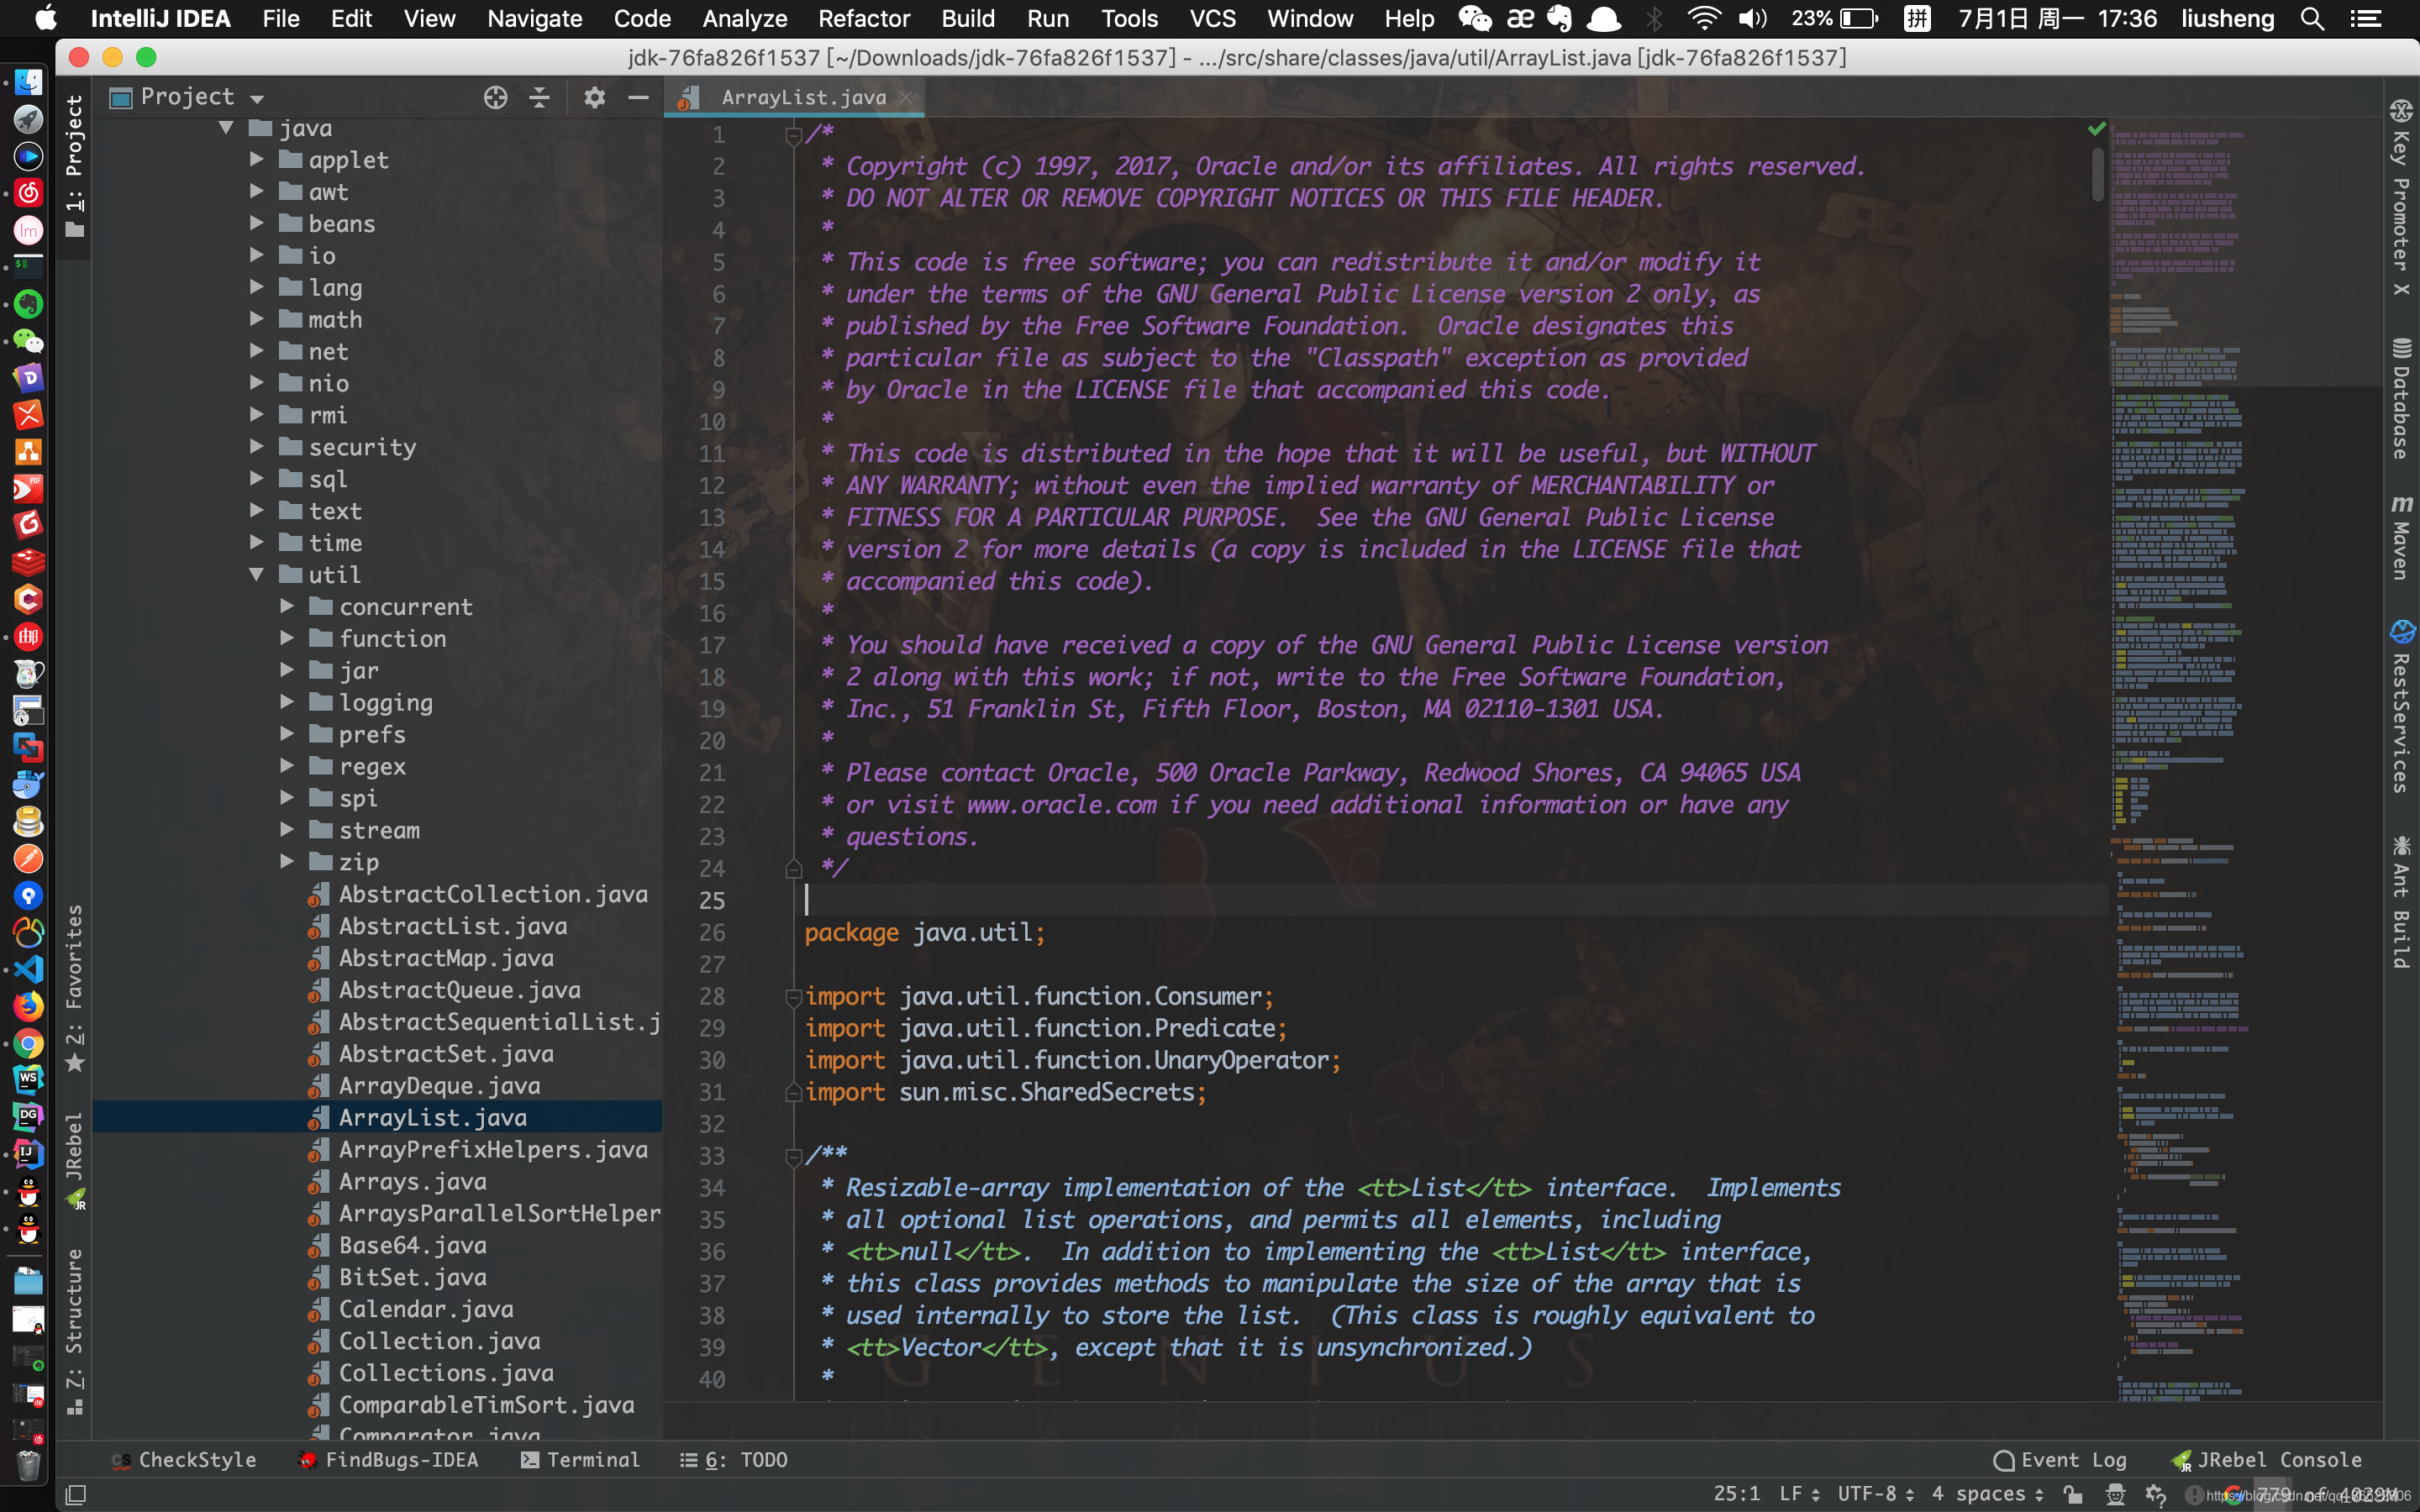Screen dimensions: 2420x1512
Task: Expand the applet folder
Action: pos(256,160)
